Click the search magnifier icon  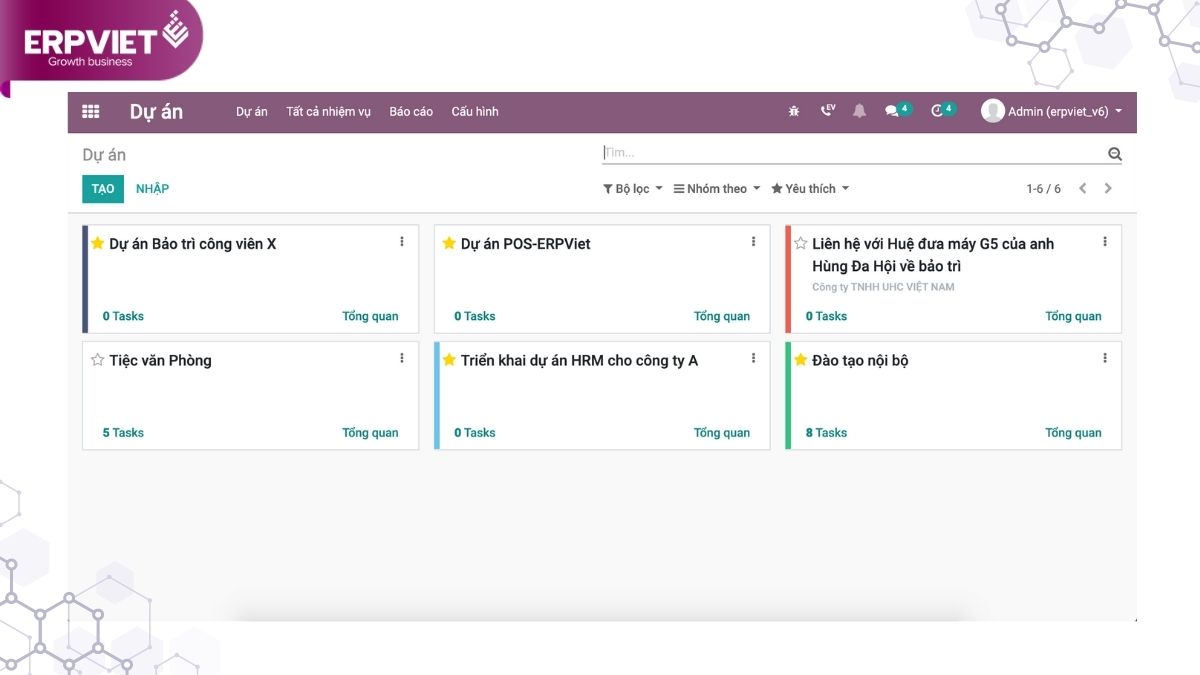coord(1114,154)
